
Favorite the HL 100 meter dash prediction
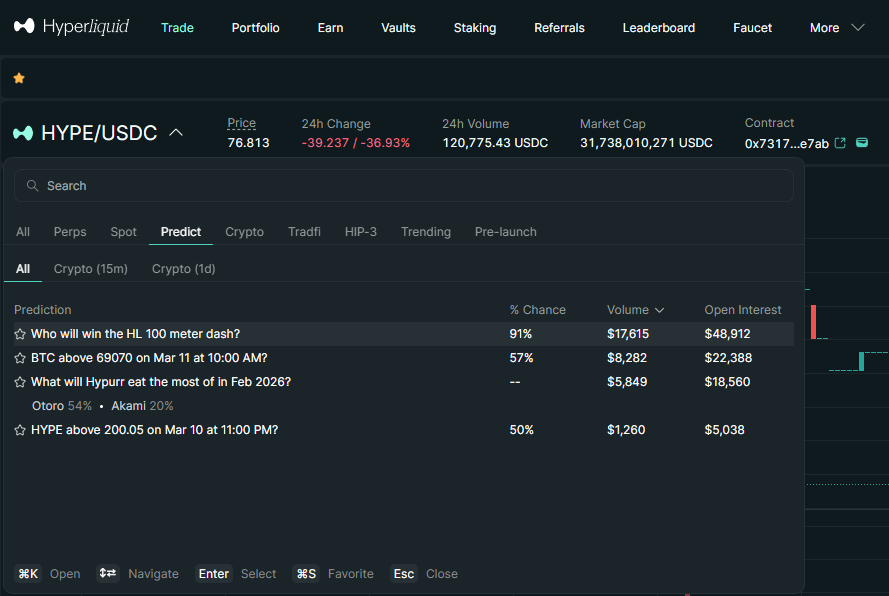[x=20, y=334]
